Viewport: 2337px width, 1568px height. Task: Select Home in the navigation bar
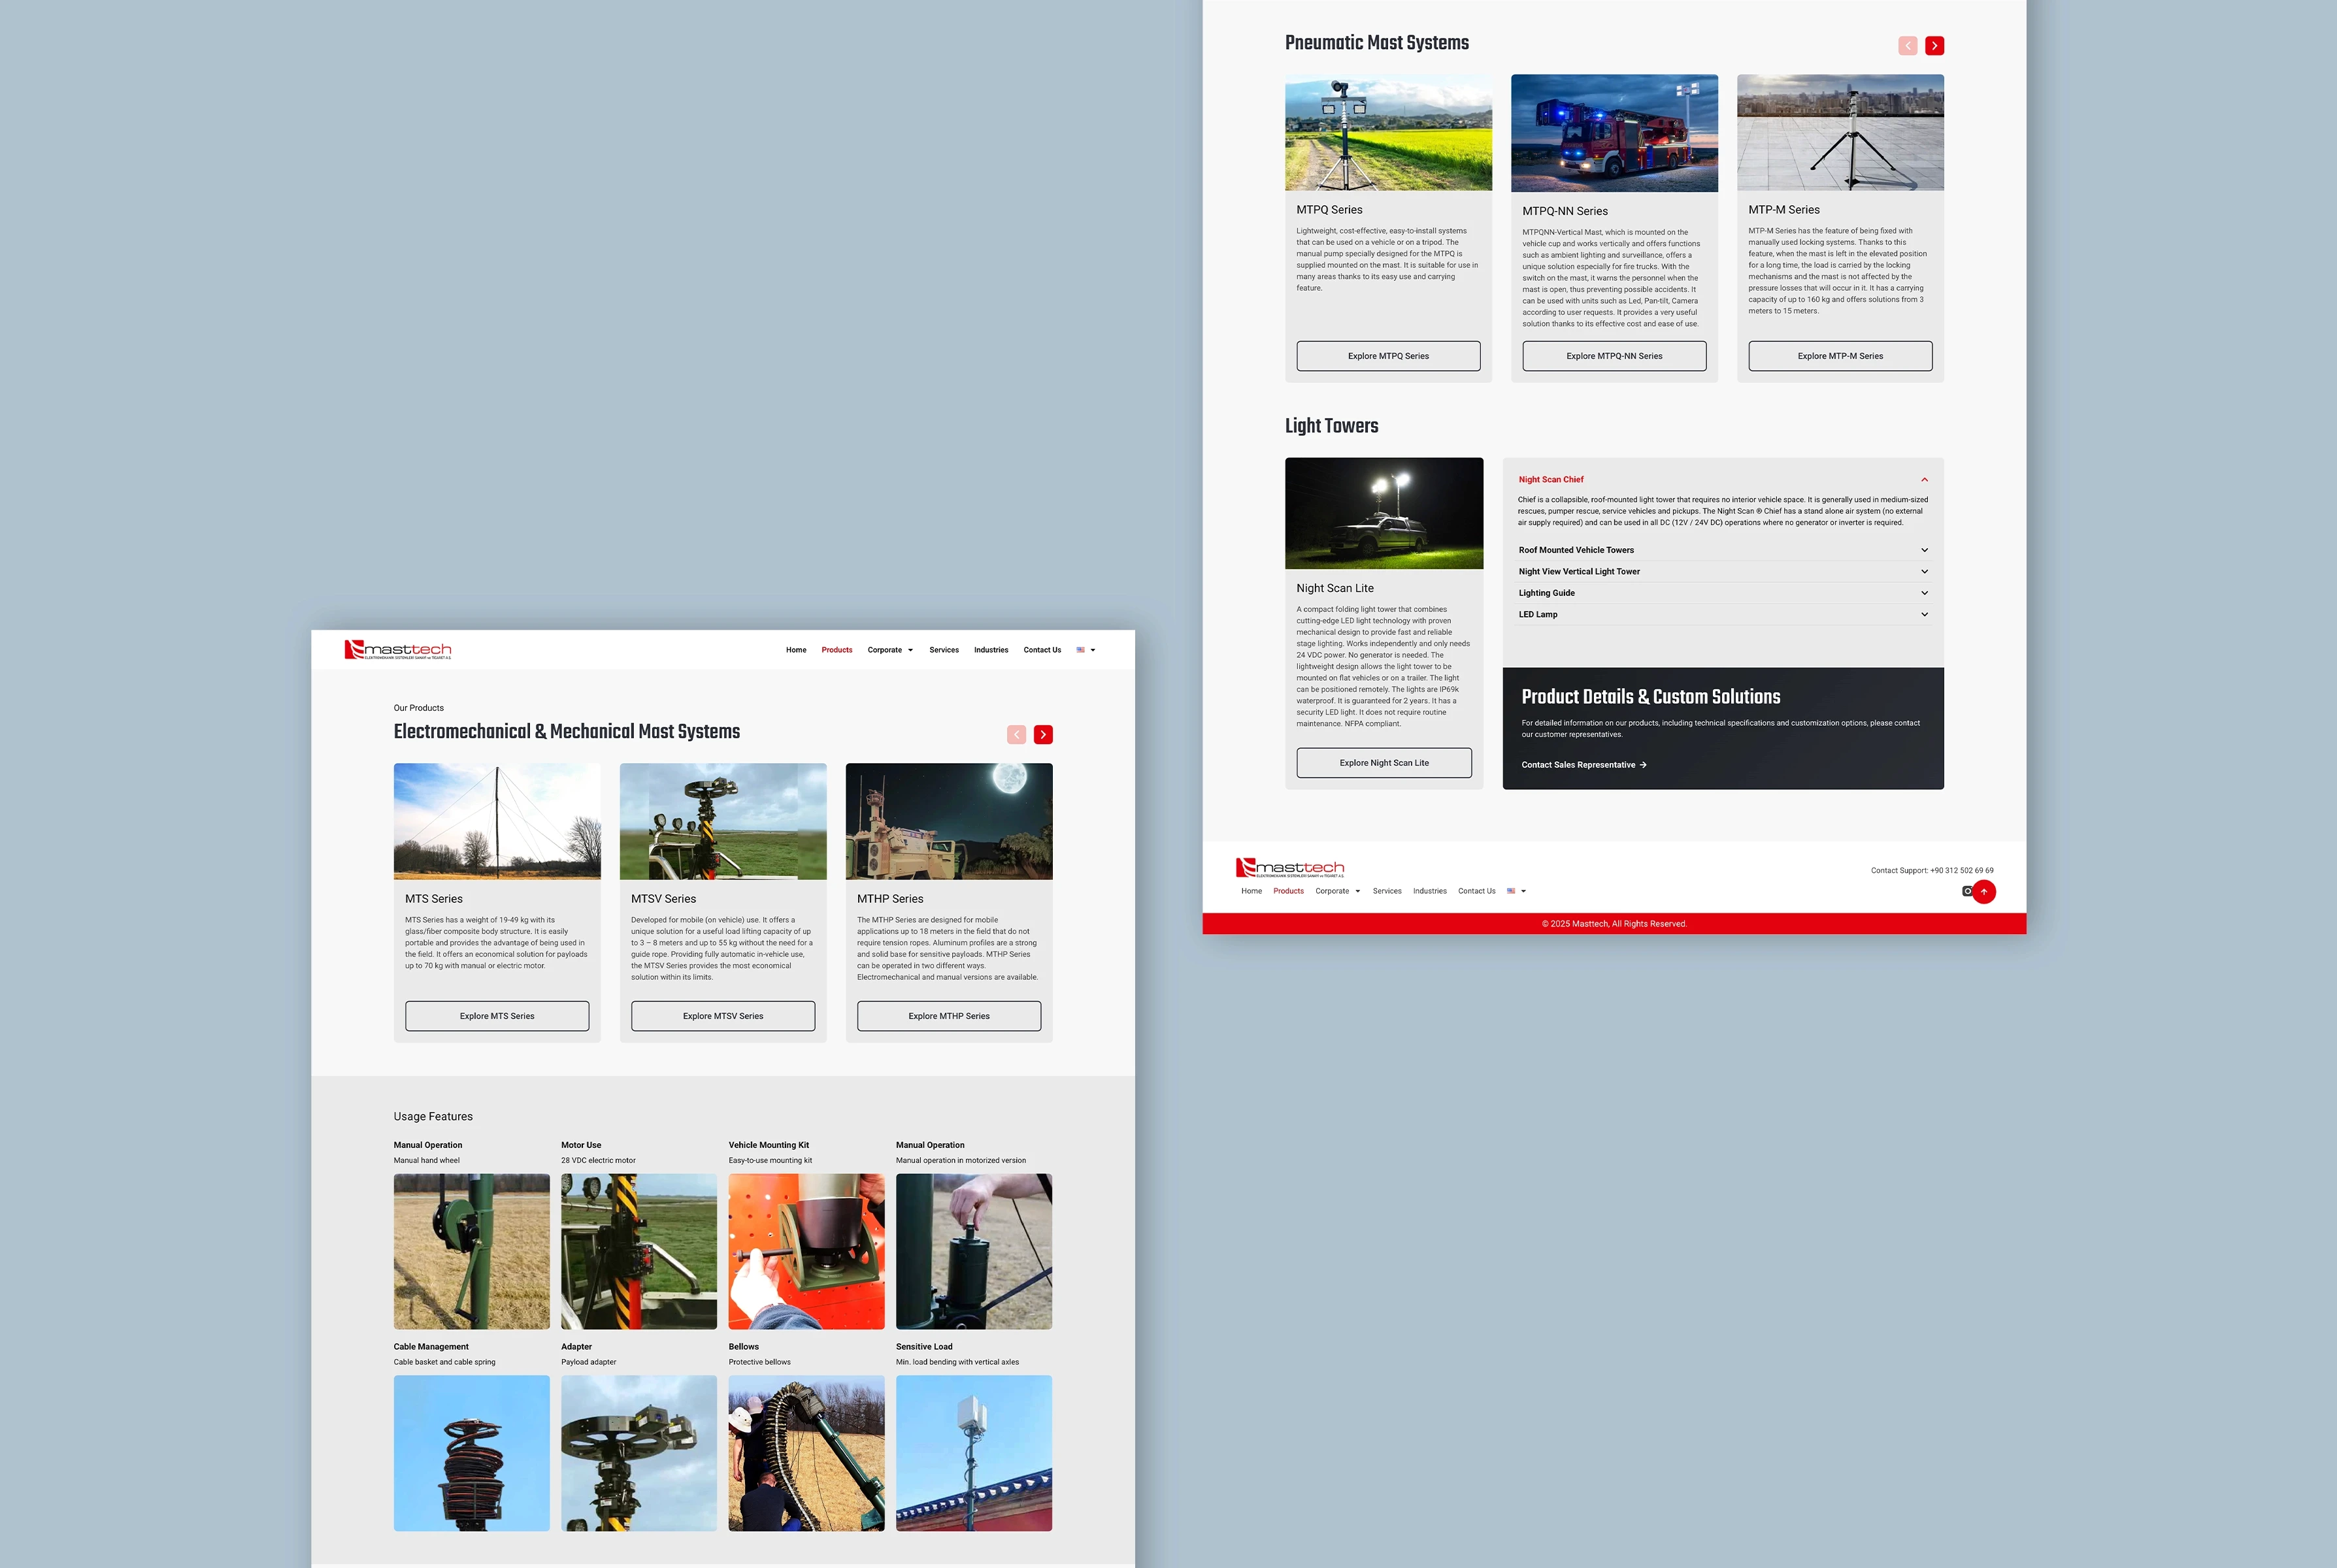coord(796,649)
